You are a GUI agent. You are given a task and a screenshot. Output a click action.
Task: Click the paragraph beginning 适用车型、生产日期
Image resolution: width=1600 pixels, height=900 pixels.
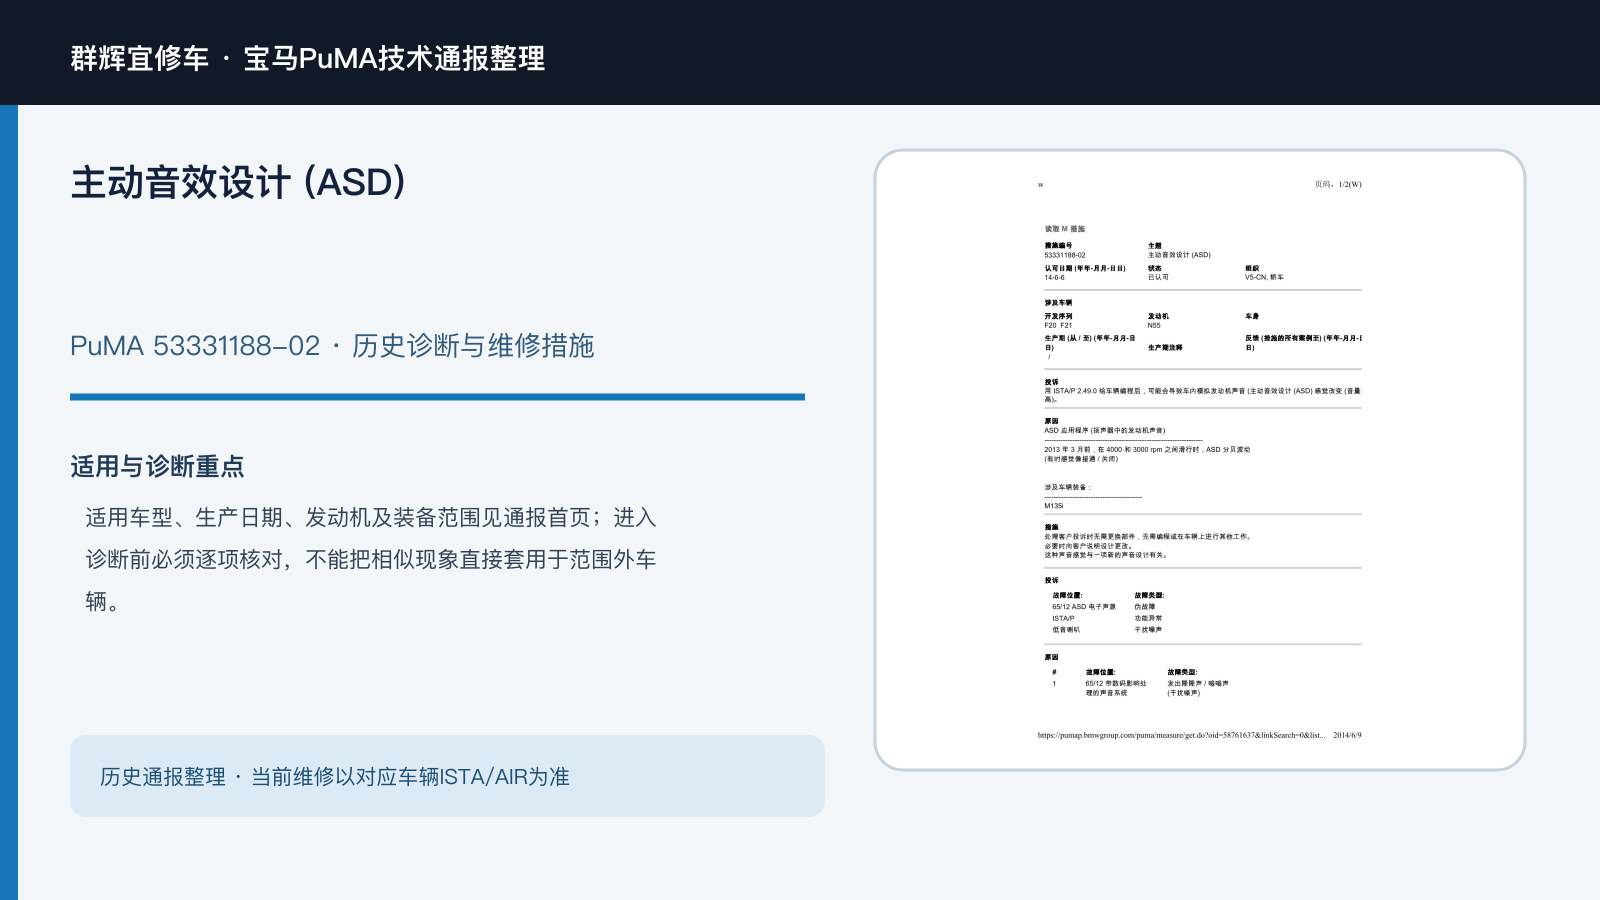(371, 559)
